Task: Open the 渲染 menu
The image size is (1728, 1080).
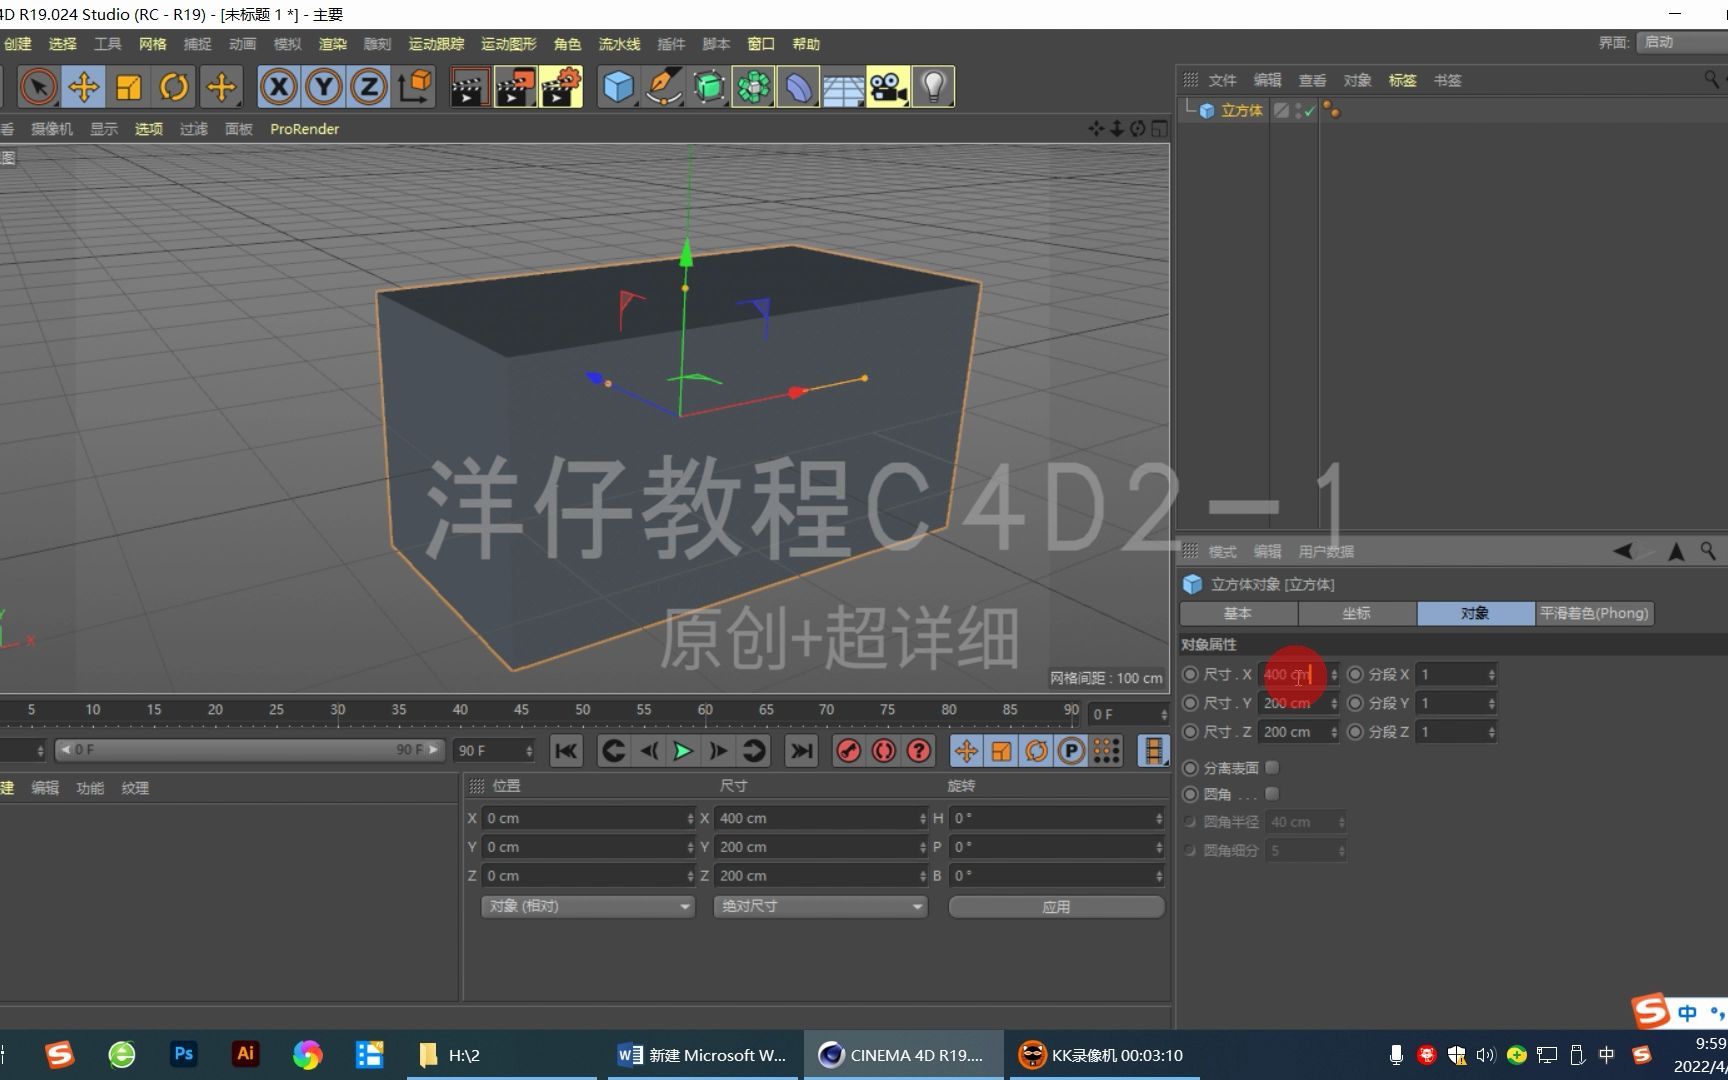Action: [x=332, y=44]
